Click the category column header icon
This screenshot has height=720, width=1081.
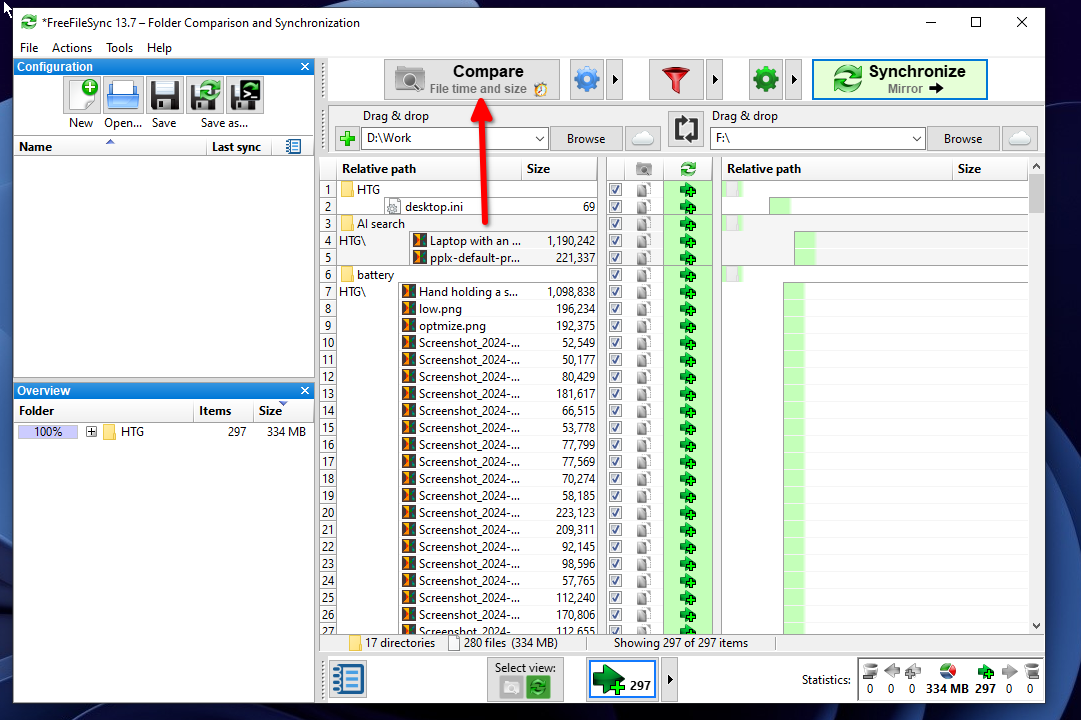[644, 169]
